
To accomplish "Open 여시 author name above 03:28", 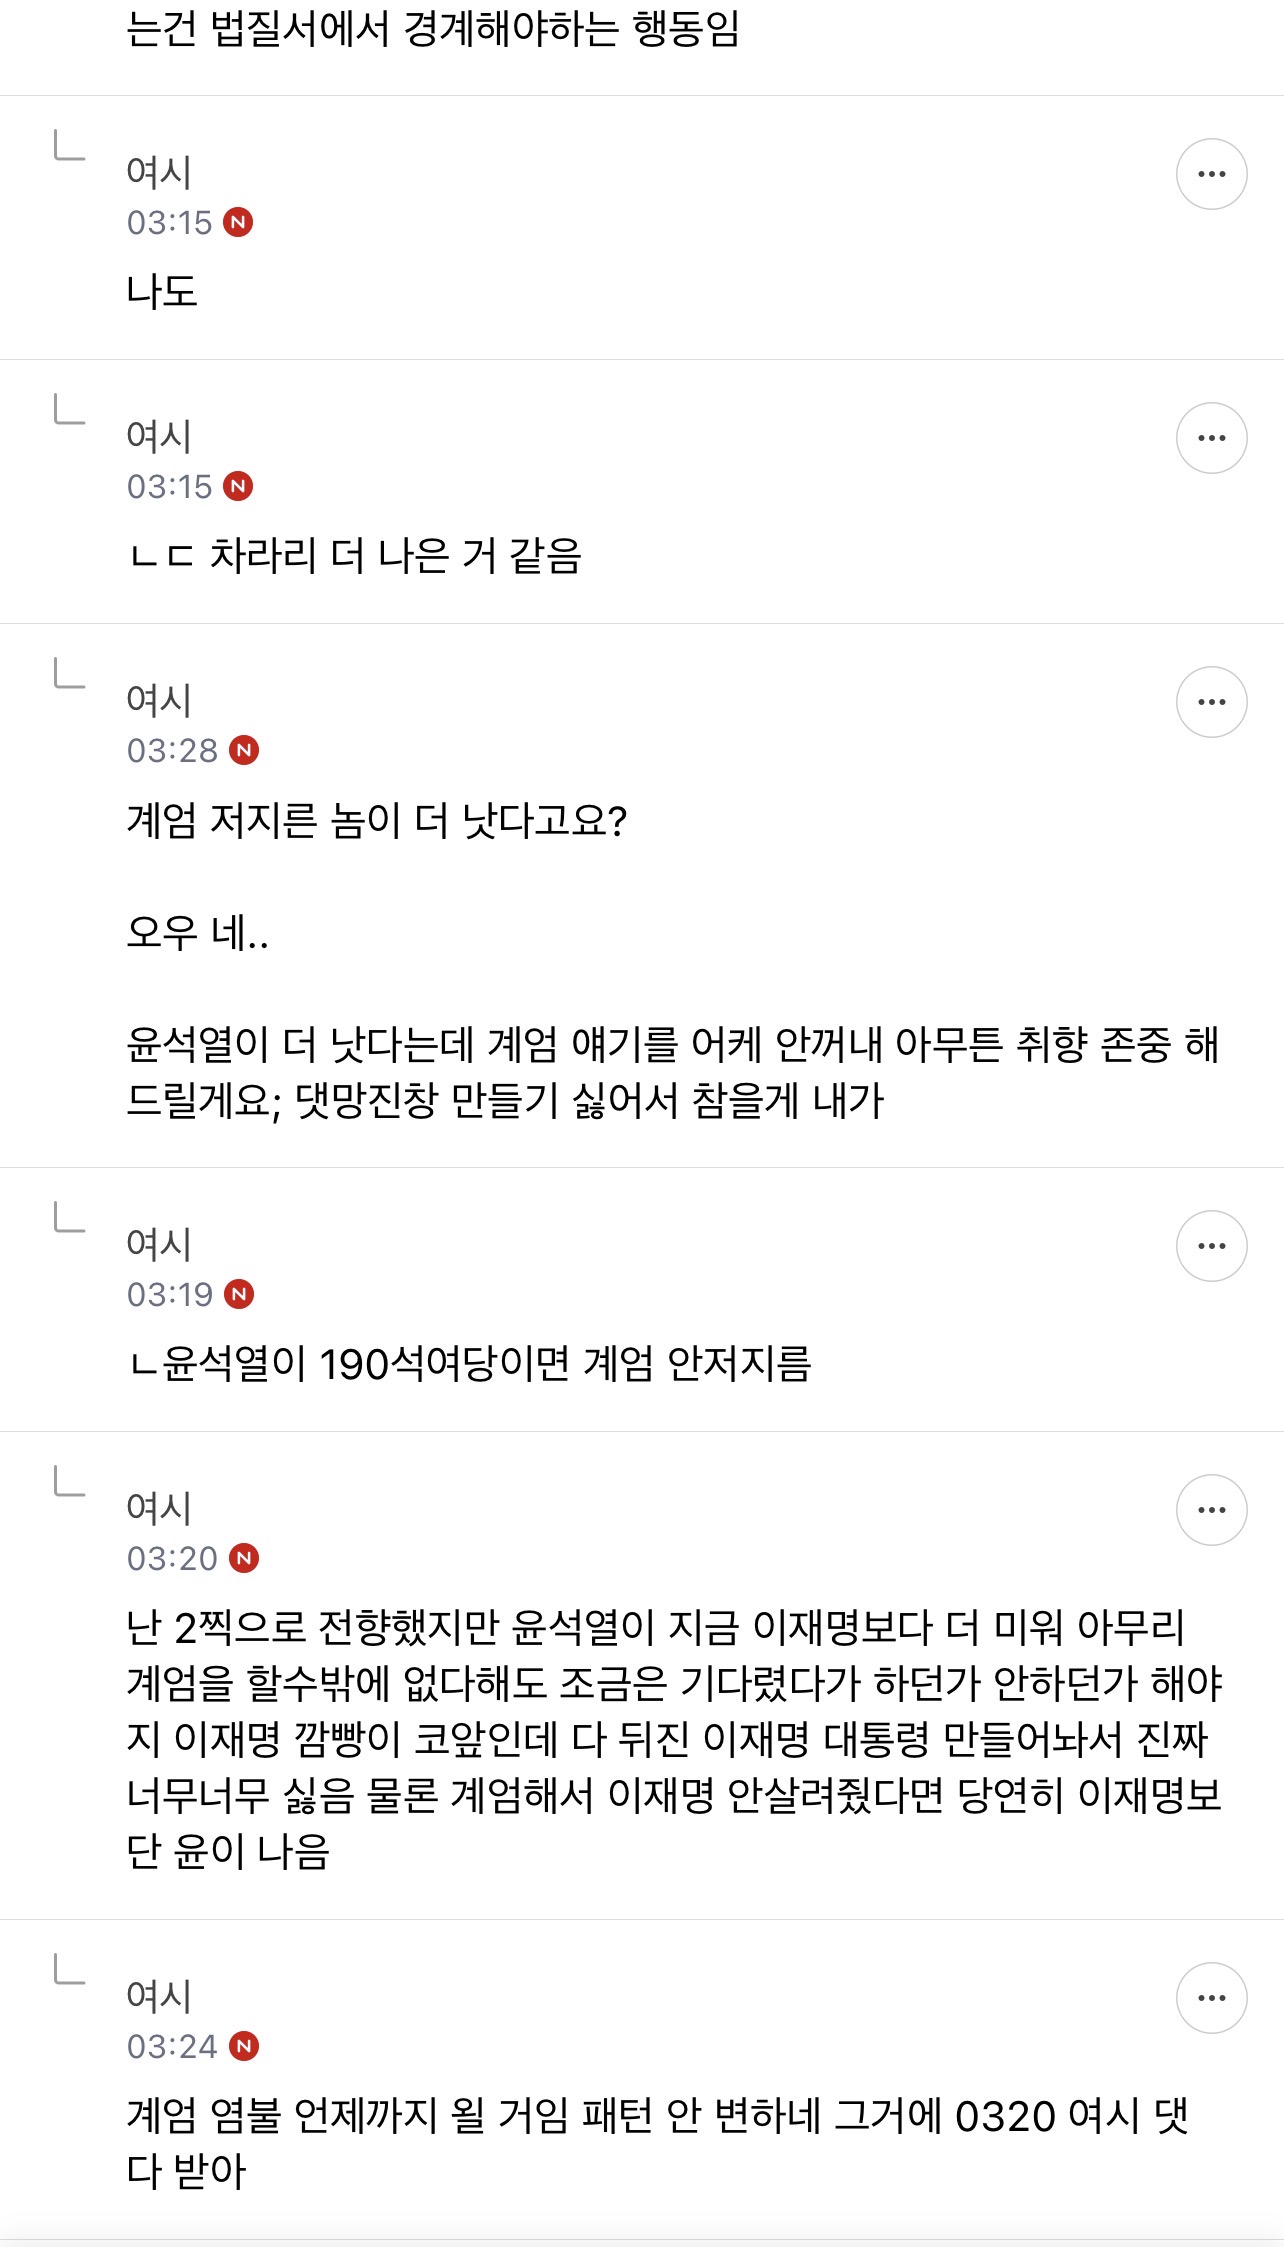I will tap(159, 700).
